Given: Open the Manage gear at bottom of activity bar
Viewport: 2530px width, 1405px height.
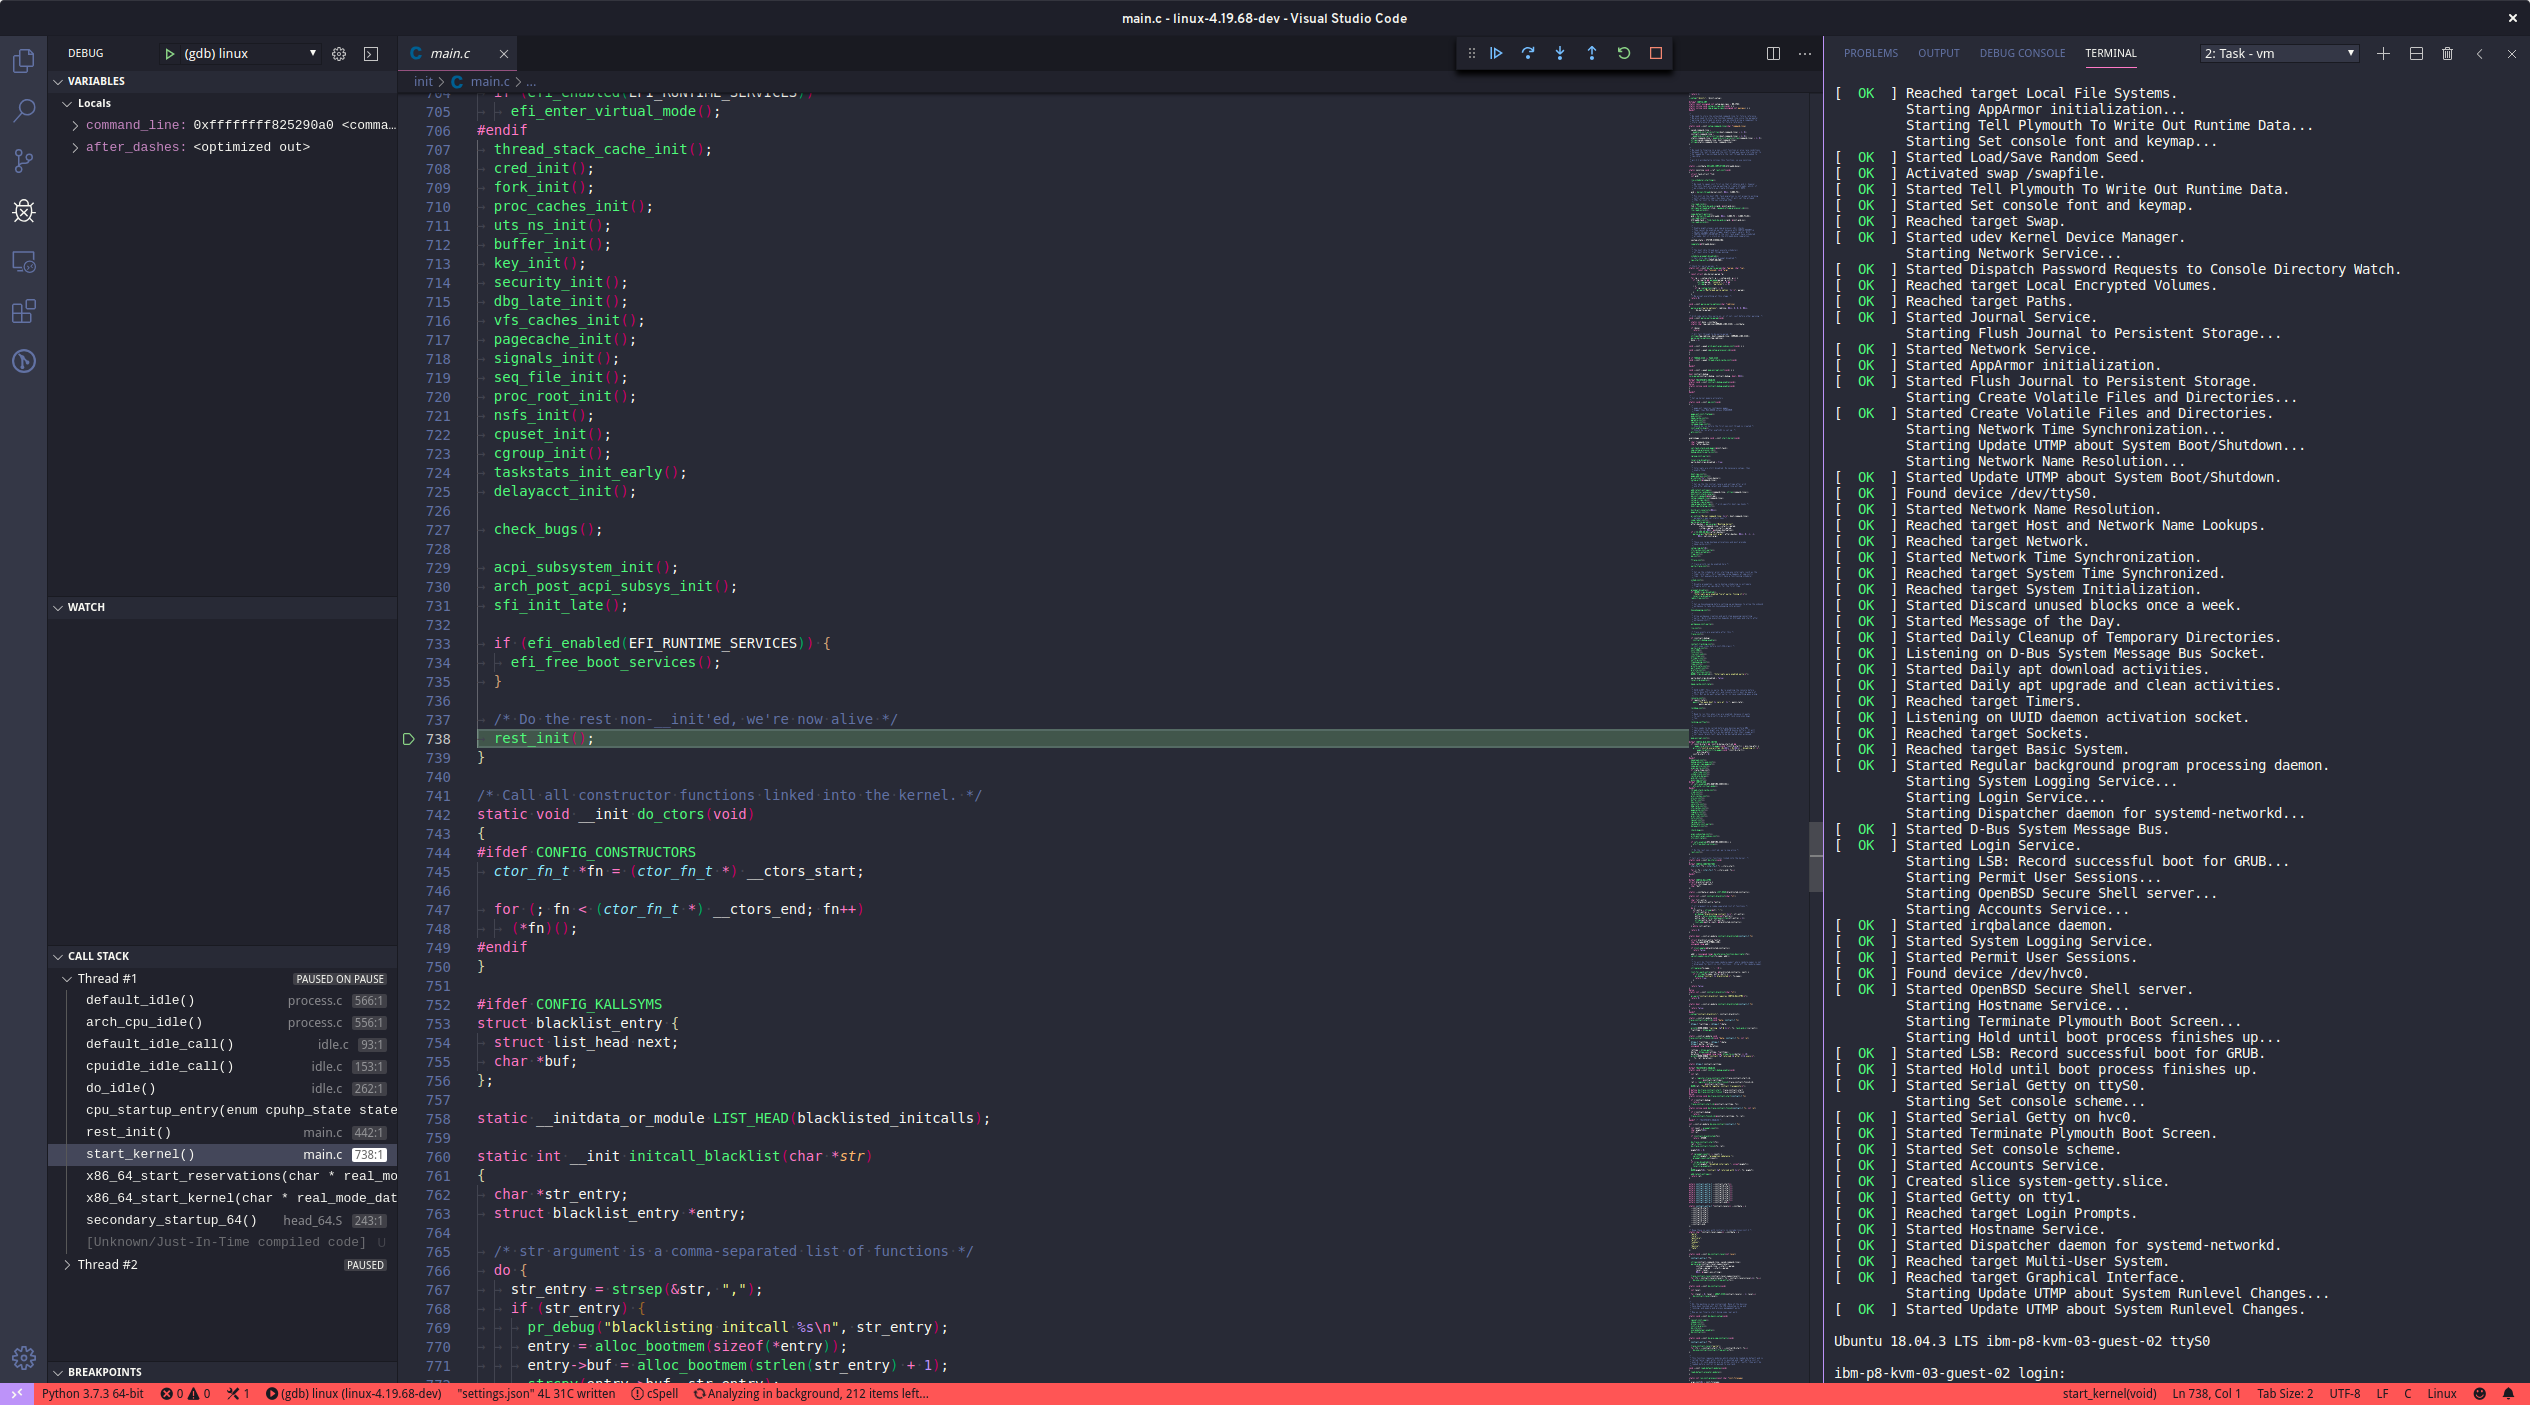Looking at the screenshot, I should 24,1358.
